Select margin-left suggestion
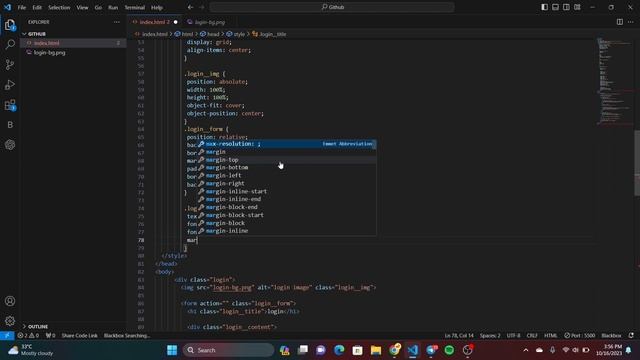 (287, 176)
